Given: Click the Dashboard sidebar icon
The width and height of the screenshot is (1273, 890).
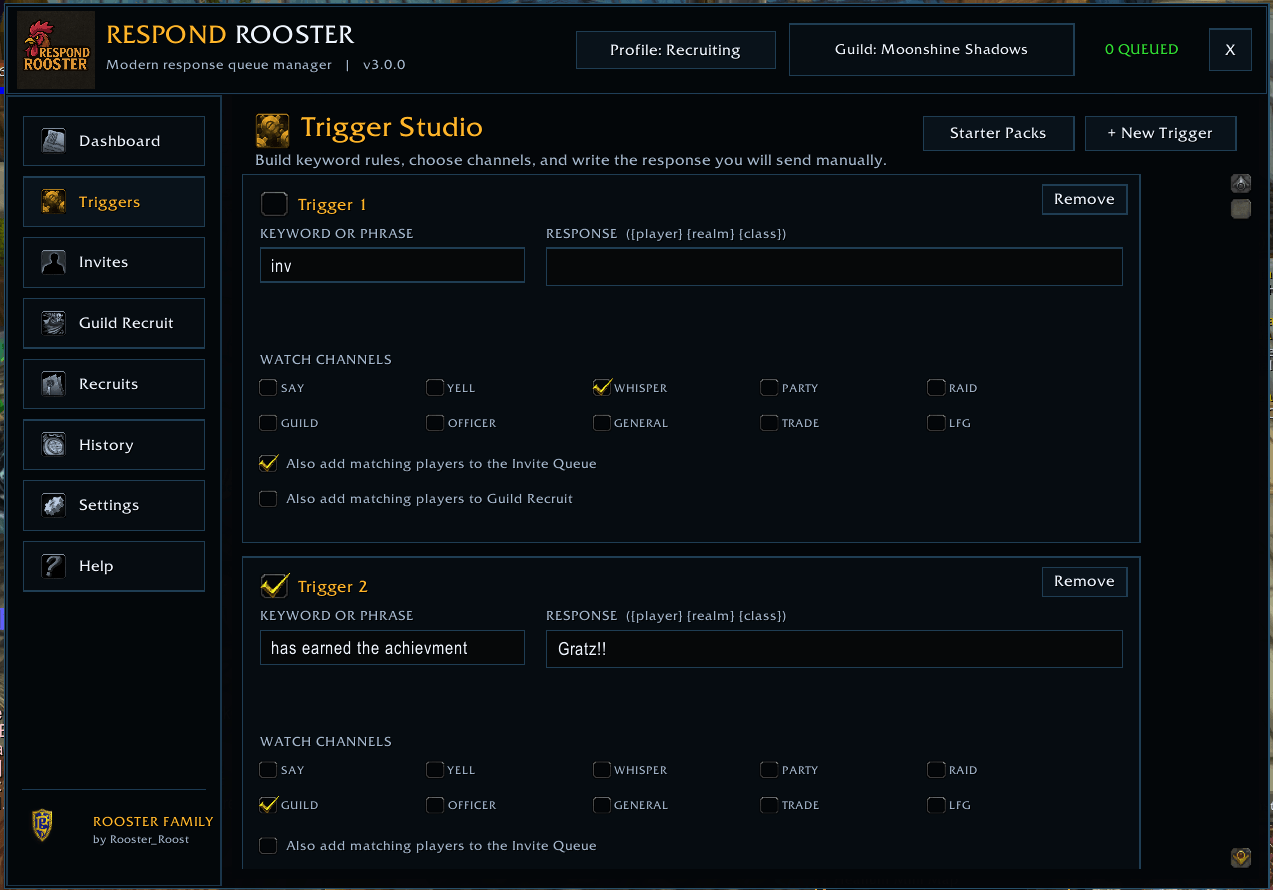Looking at the screenshot, I should coord(54,141).
